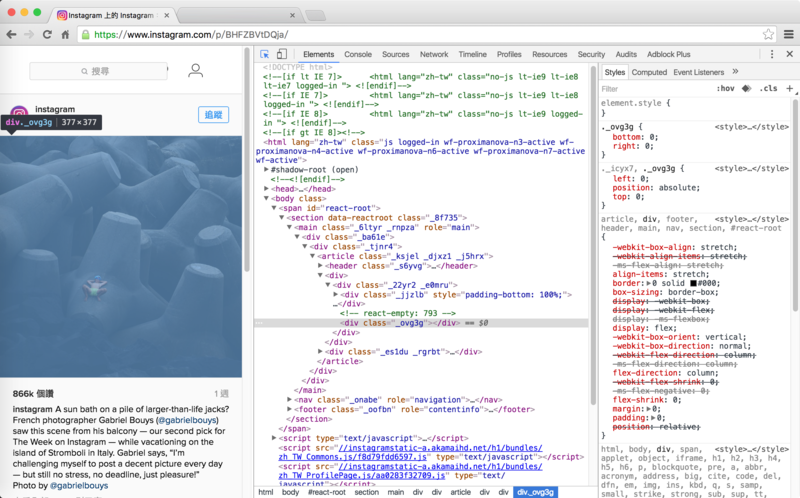
Task: Select div._ovg3g in breadcrumb bar
Action: tap(535, 492)
